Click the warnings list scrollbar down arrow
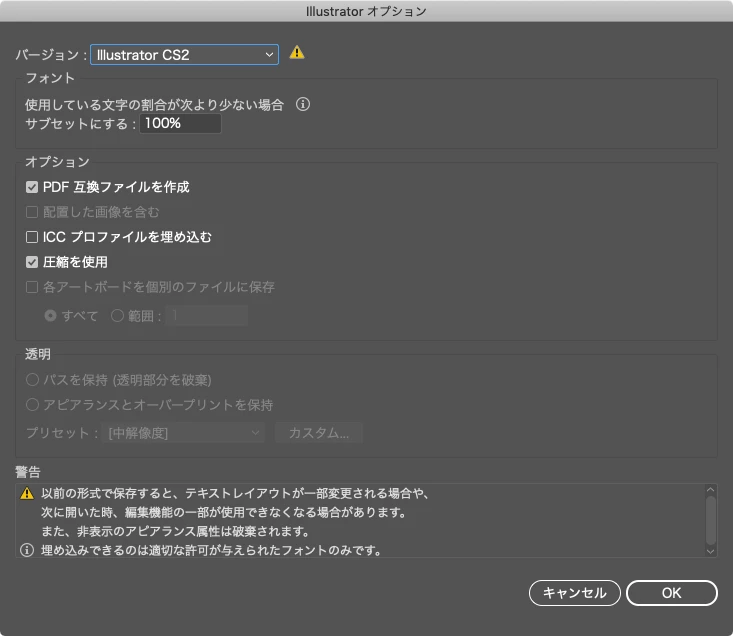 point(711,551)
